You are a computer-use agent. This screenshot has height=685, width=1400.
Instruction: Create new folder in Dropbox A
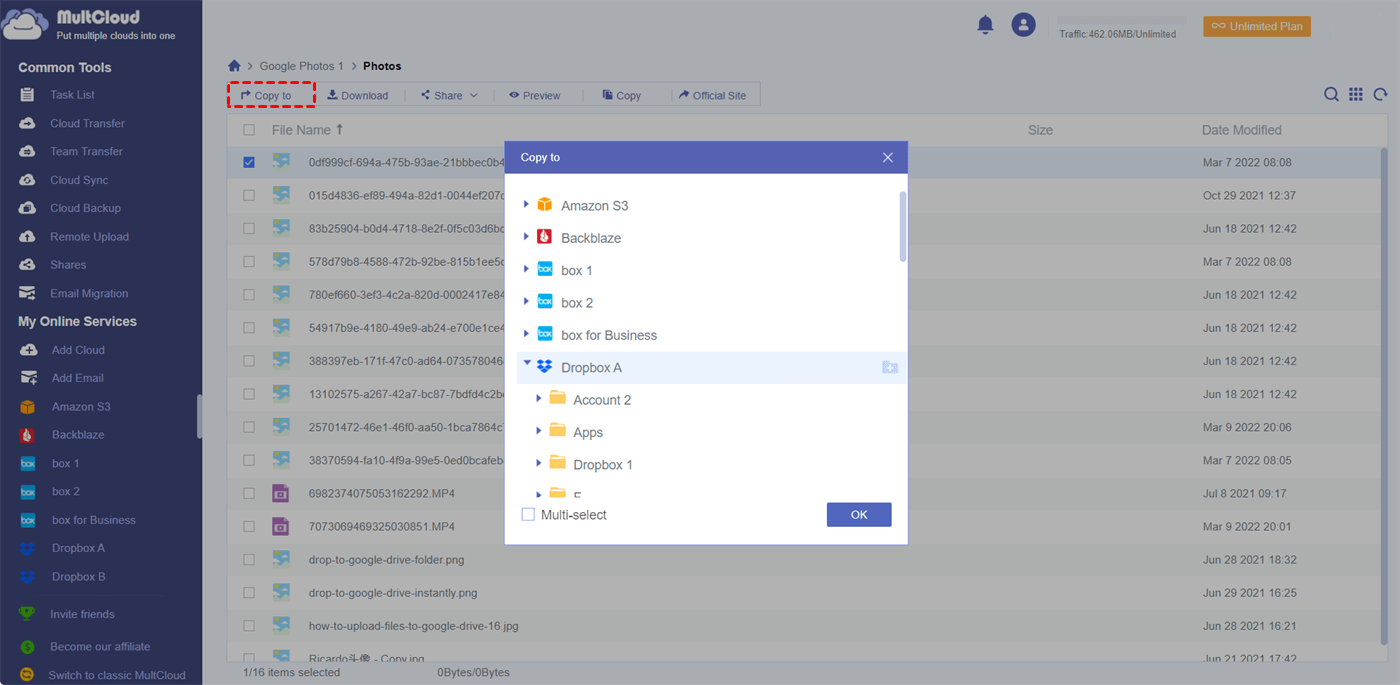(x=889, y=368)
